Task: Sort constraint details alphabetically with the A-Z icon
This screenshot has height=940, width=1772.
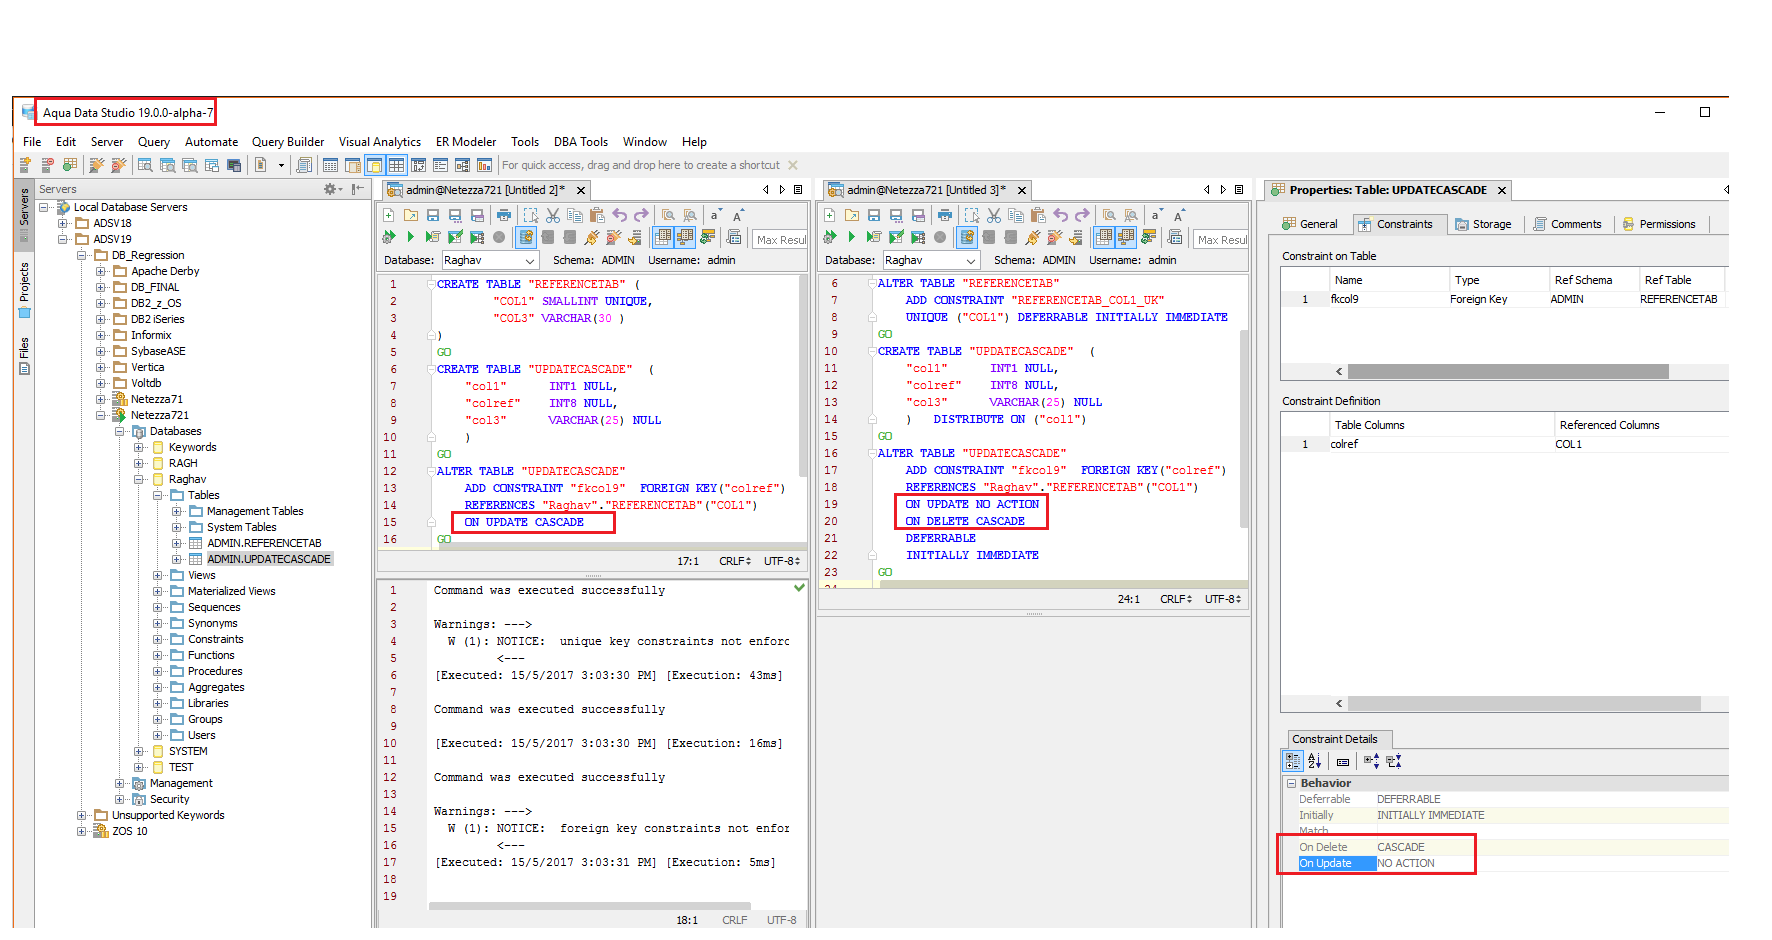Action: pyautogui.click(x=1315, y=761)
